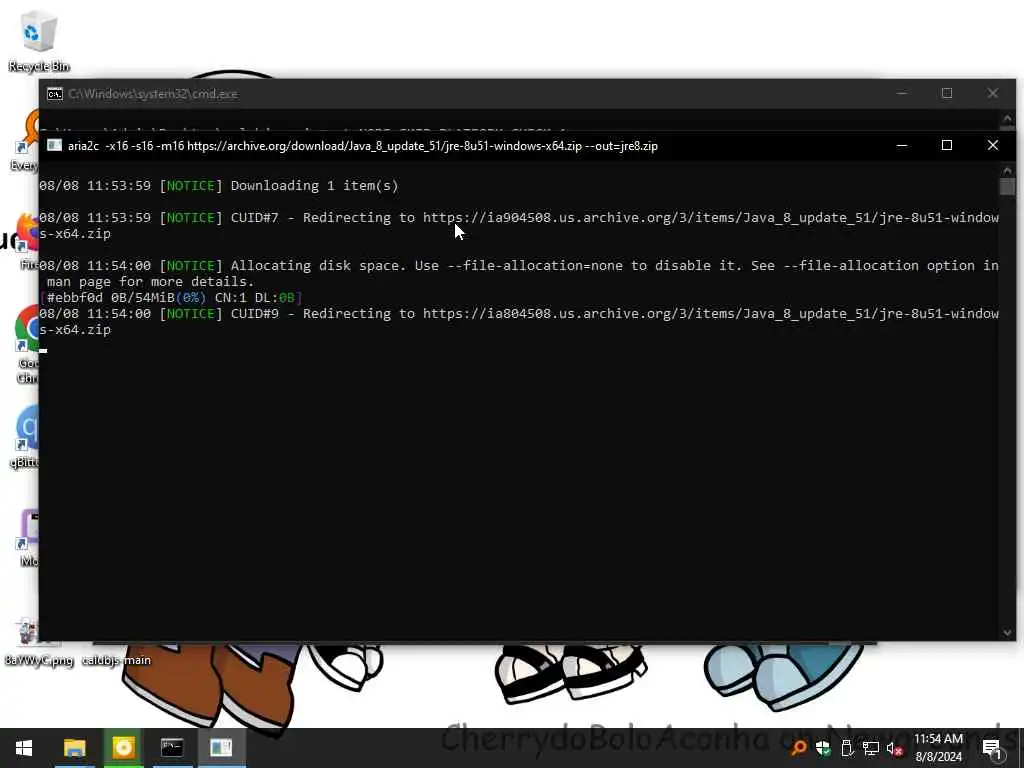Switch to the cmd.exe taskbar button
1024x768 pixels.
coord(172,748)
